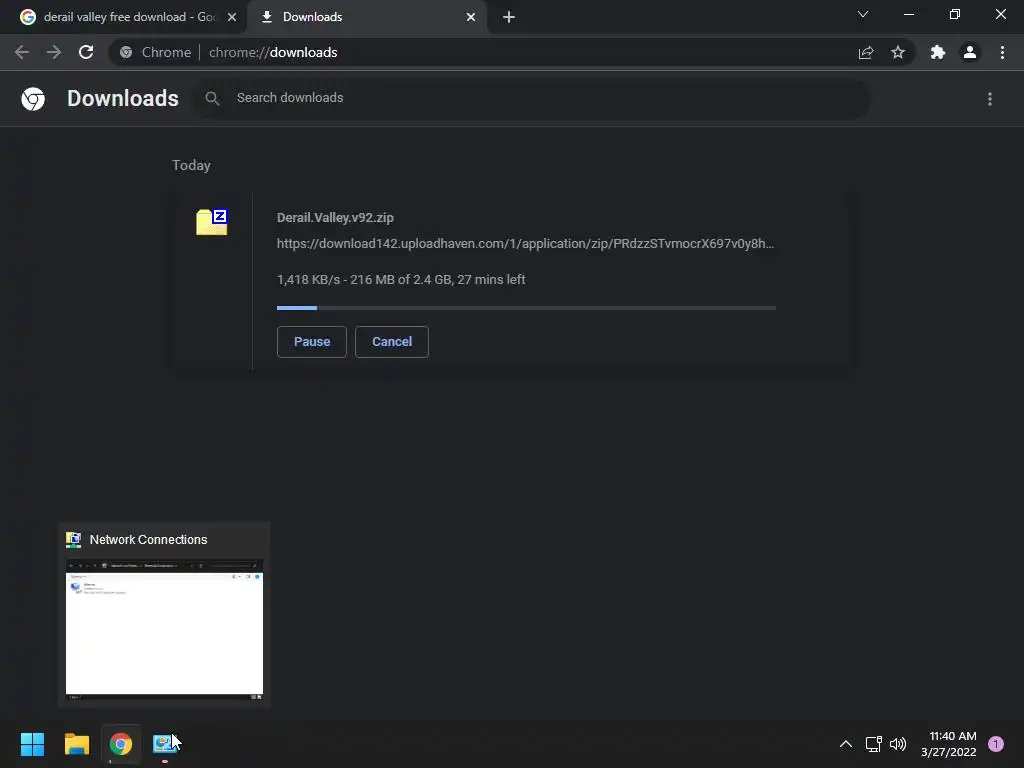Open the uploadhaven download source link

(525, 244)
